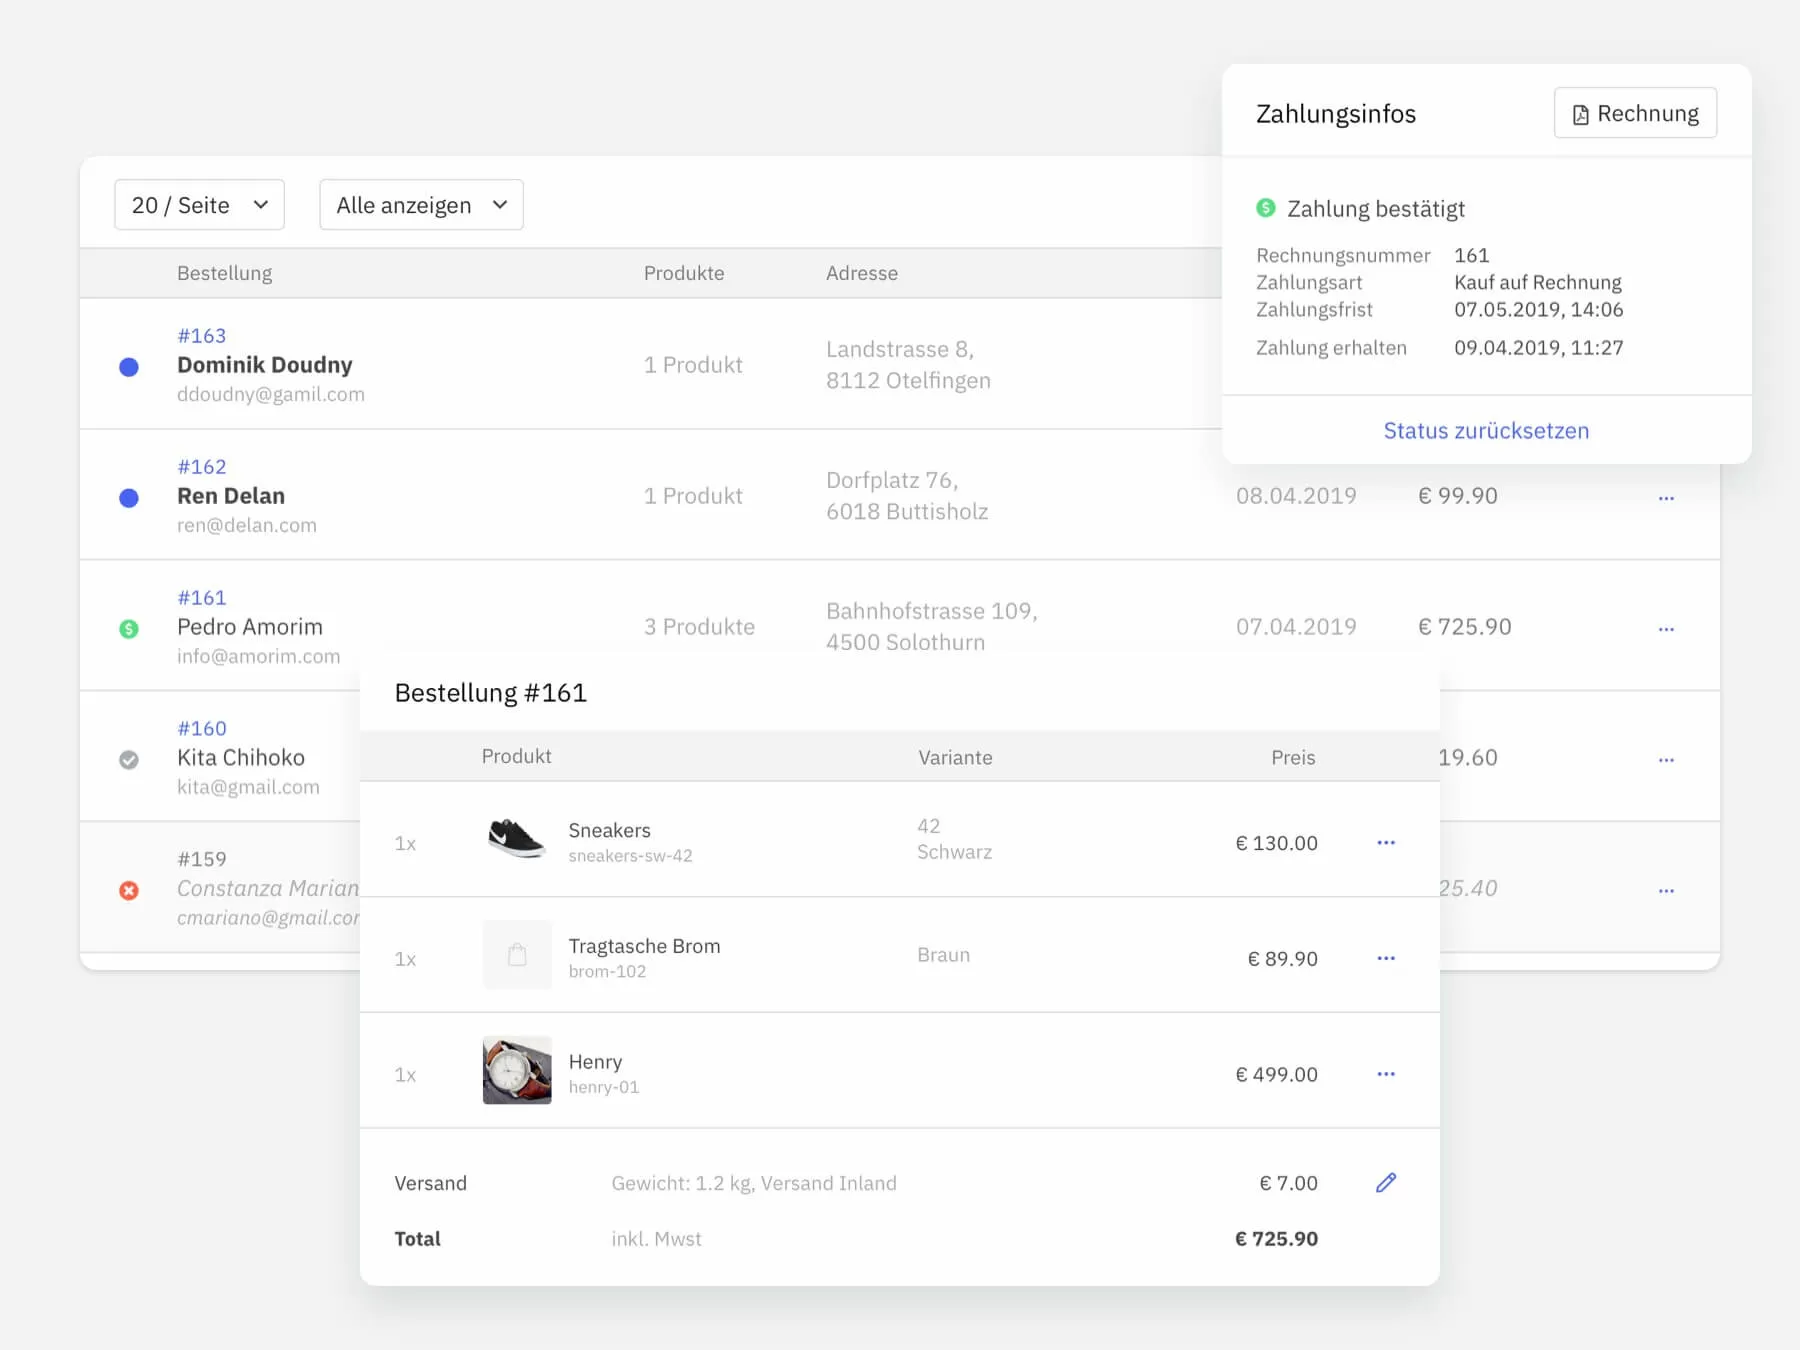
Task: Click Status zurücksetzen link
Action: pos(1486,431)
